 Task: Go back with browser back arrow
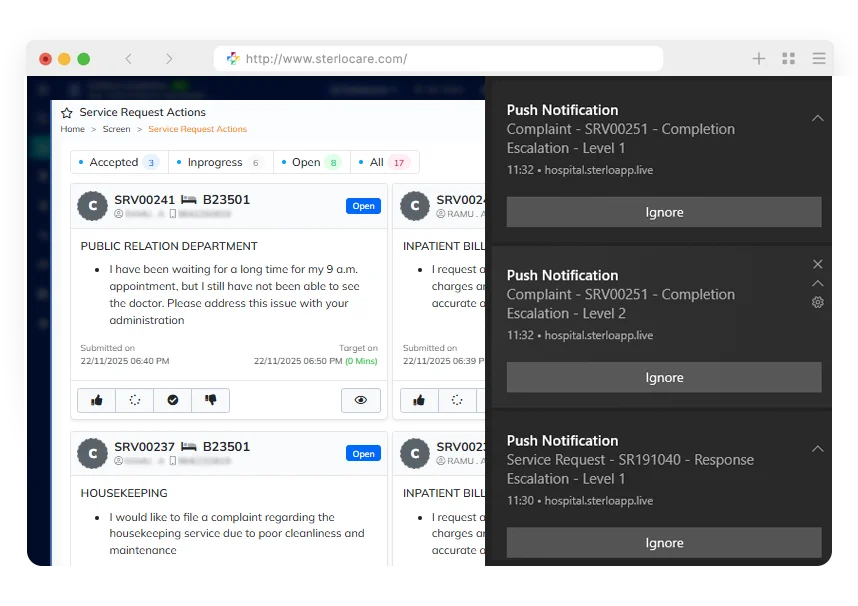click(x=129, y=59)
